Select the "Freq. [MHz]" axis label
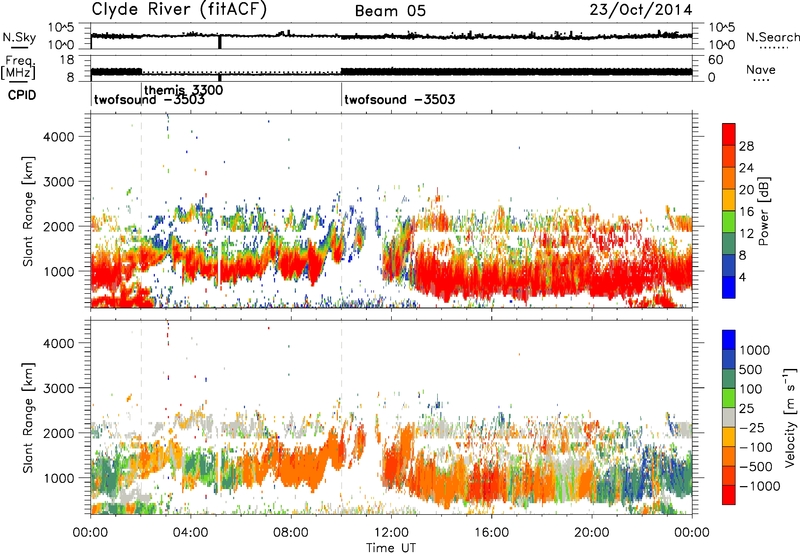Viewport: 800px width, 554px height. (x=18, y=67)
